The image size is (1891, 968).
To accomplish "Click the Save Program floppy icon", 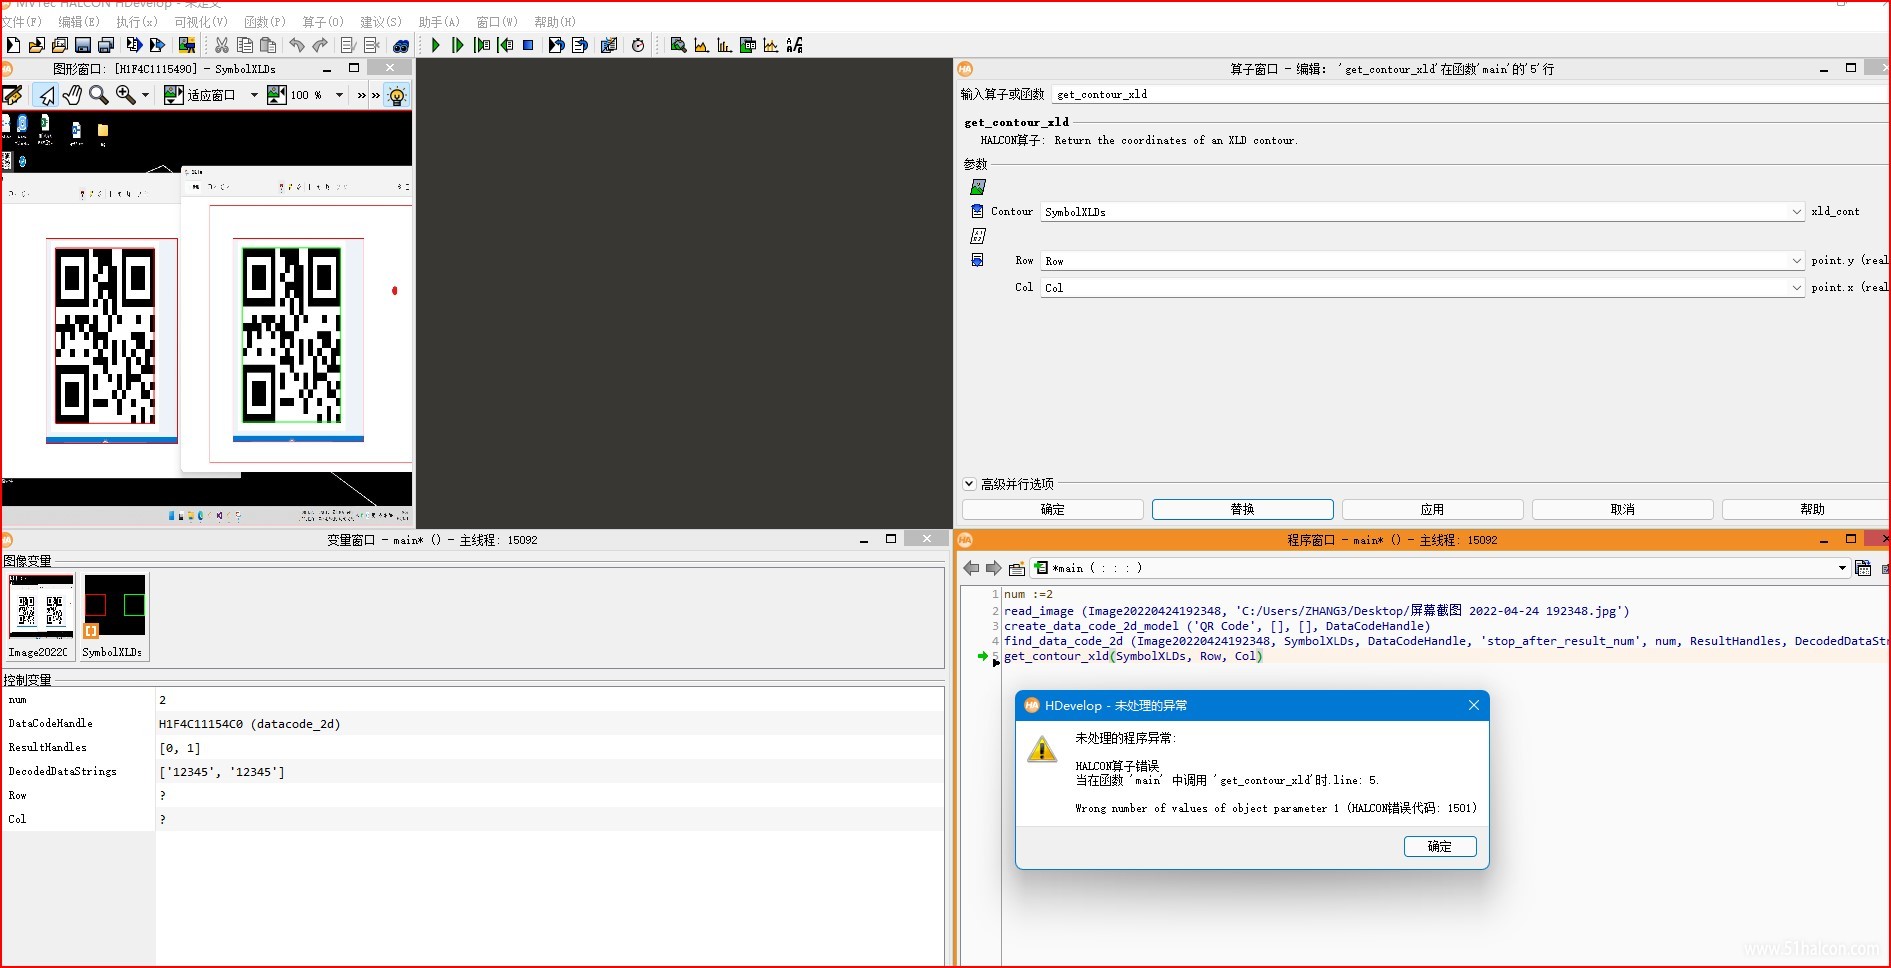I will tap(83, 45).
